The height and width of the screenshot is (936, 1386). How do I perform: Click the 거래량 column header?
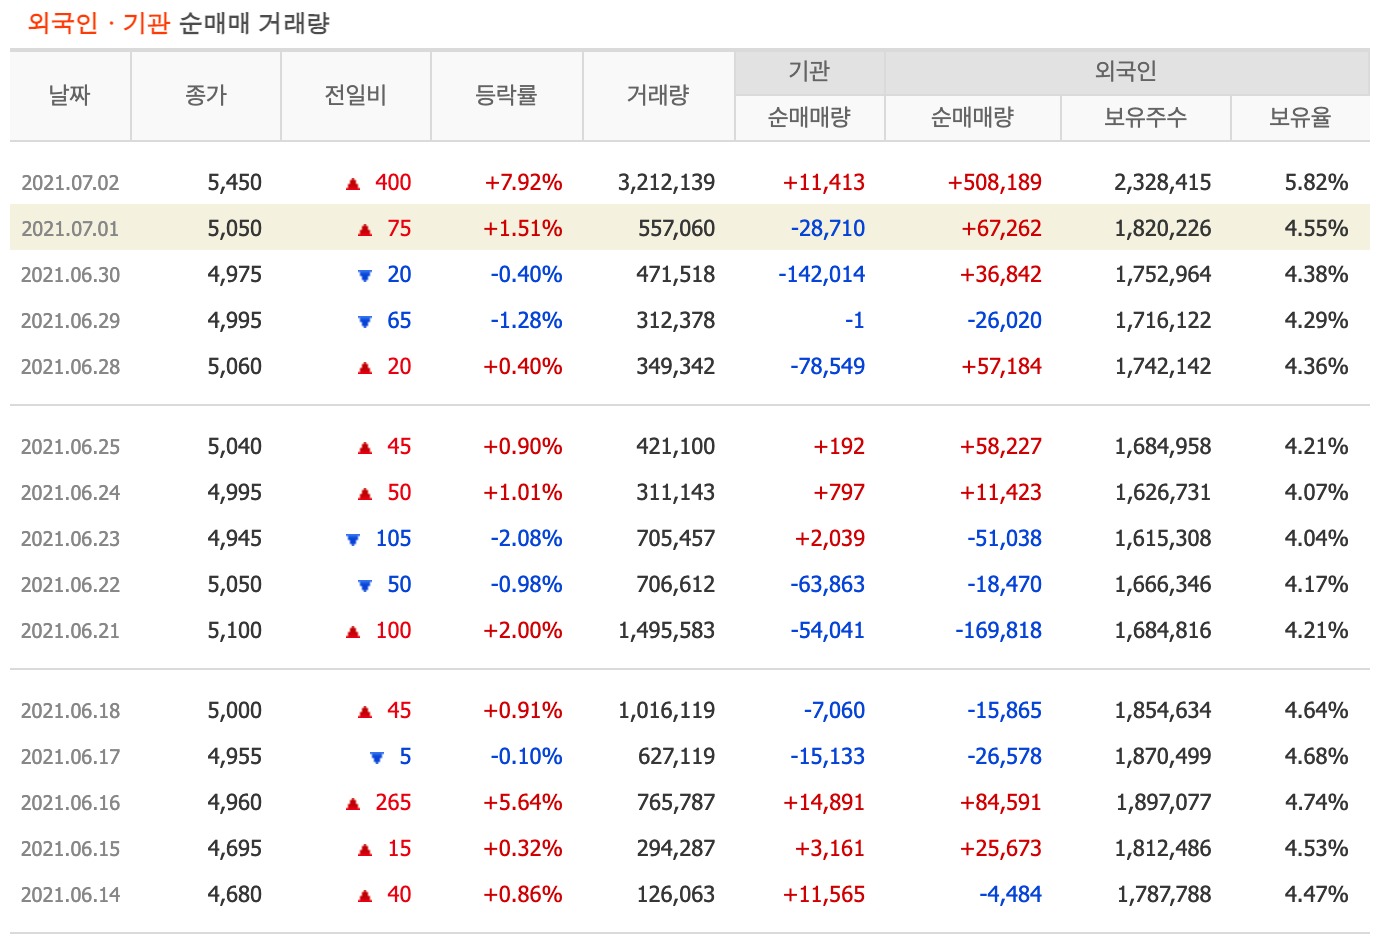coord(658,96)
